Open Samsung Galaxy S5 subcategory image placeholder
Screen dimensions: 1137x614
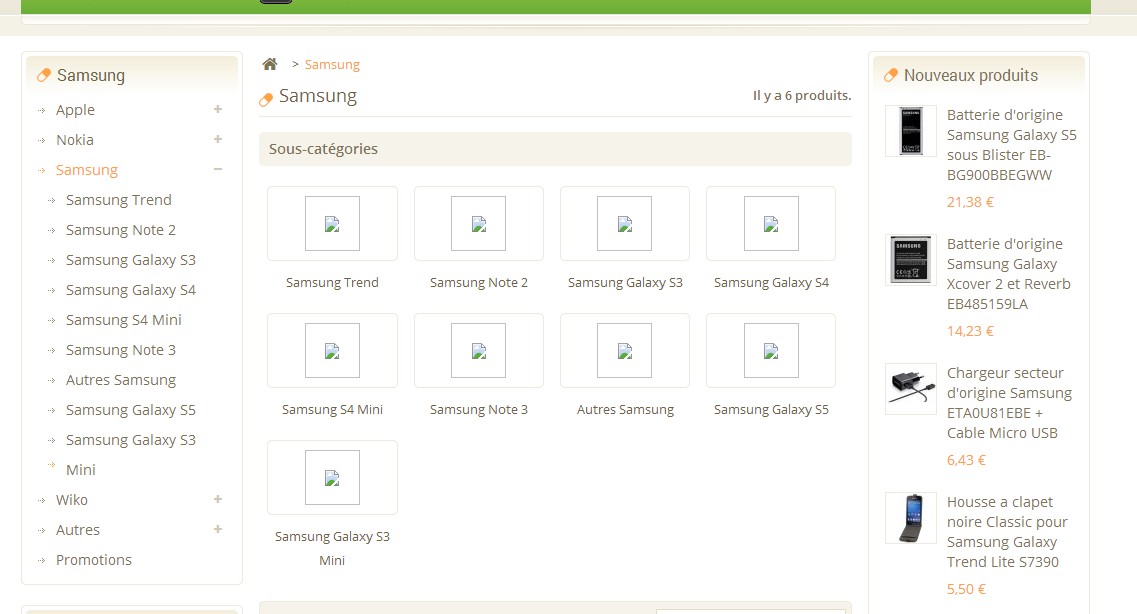(x=771, y=350)
